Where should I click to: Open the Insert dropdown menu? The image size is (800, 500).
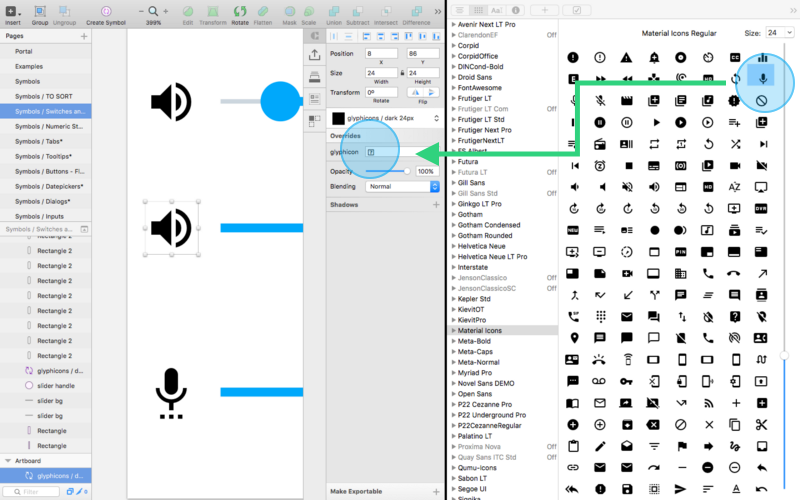(12, 11)
